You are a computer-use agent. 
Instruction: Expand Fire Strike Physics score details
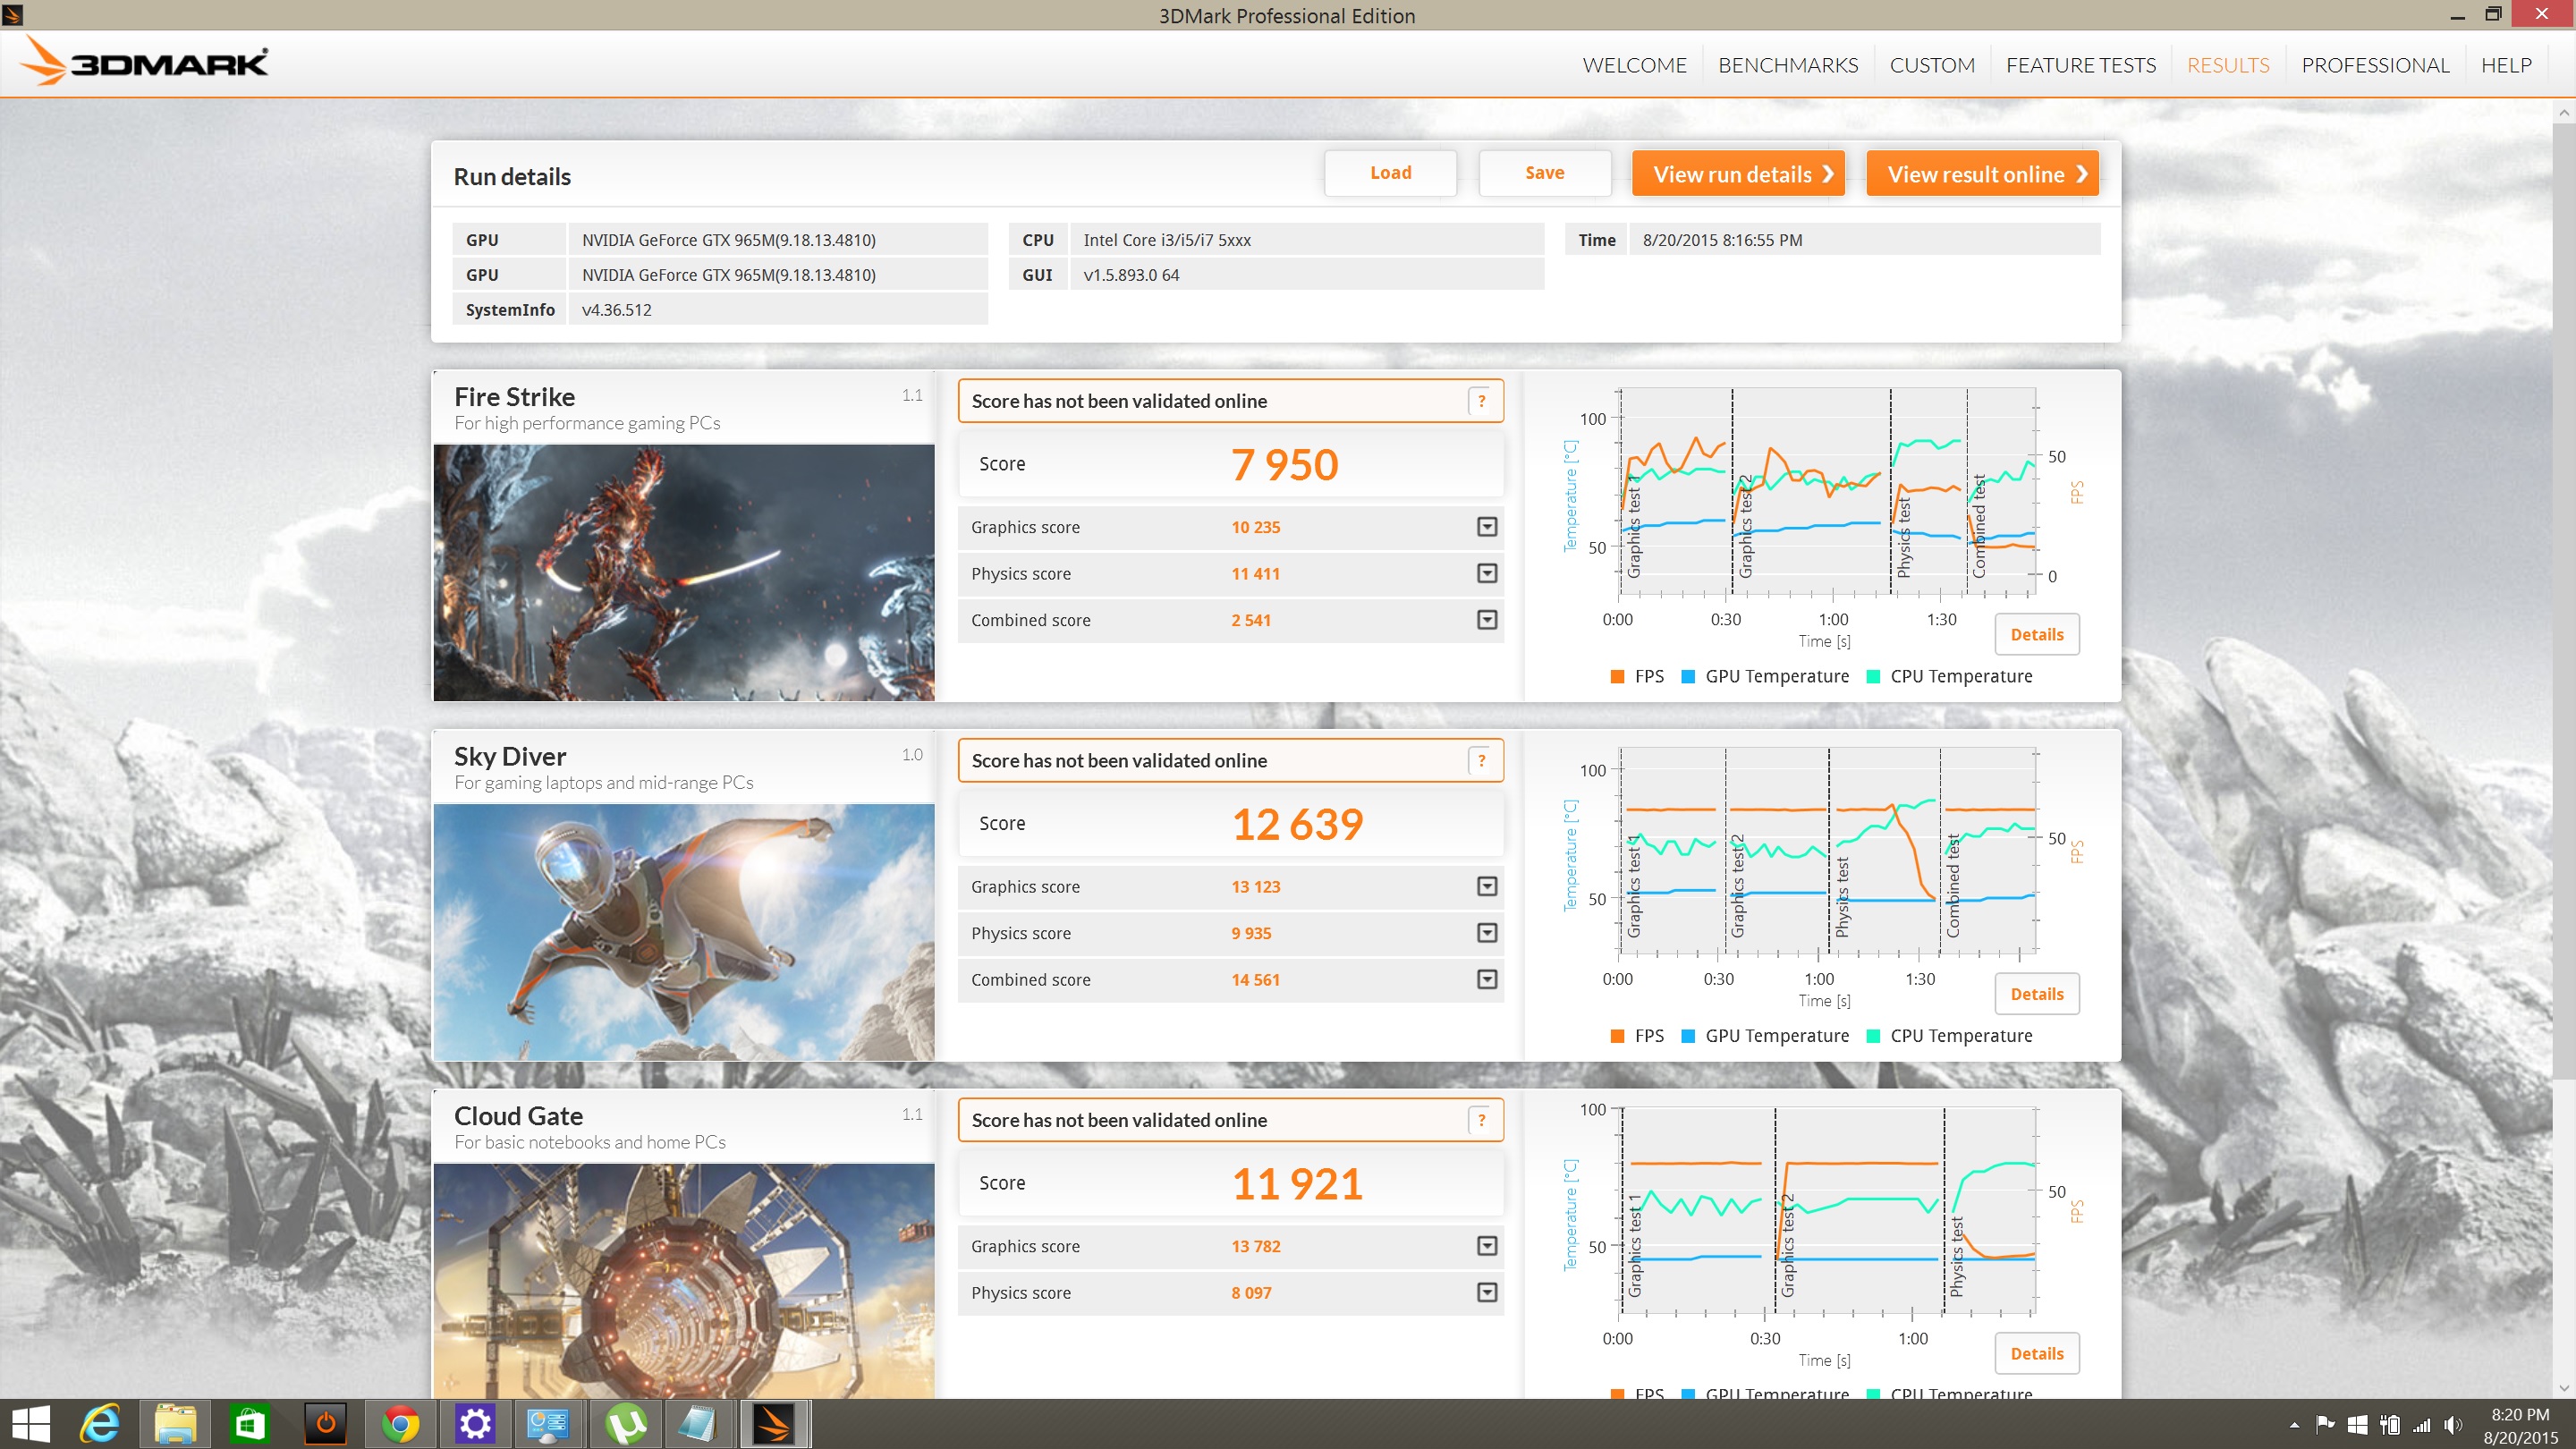coord(1487,573)
